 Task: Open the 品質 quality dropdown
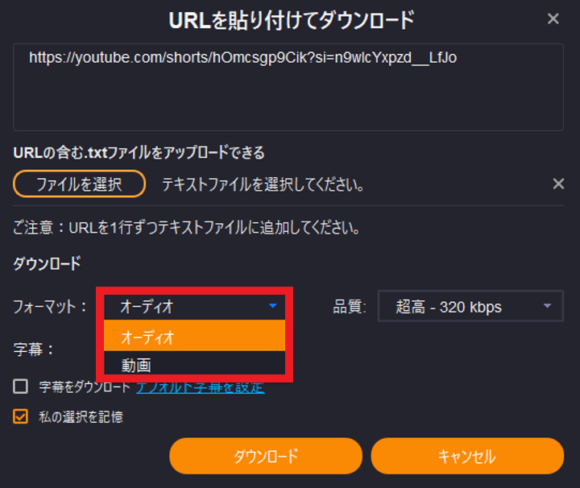pyautogui.click(x=470, y=306)
